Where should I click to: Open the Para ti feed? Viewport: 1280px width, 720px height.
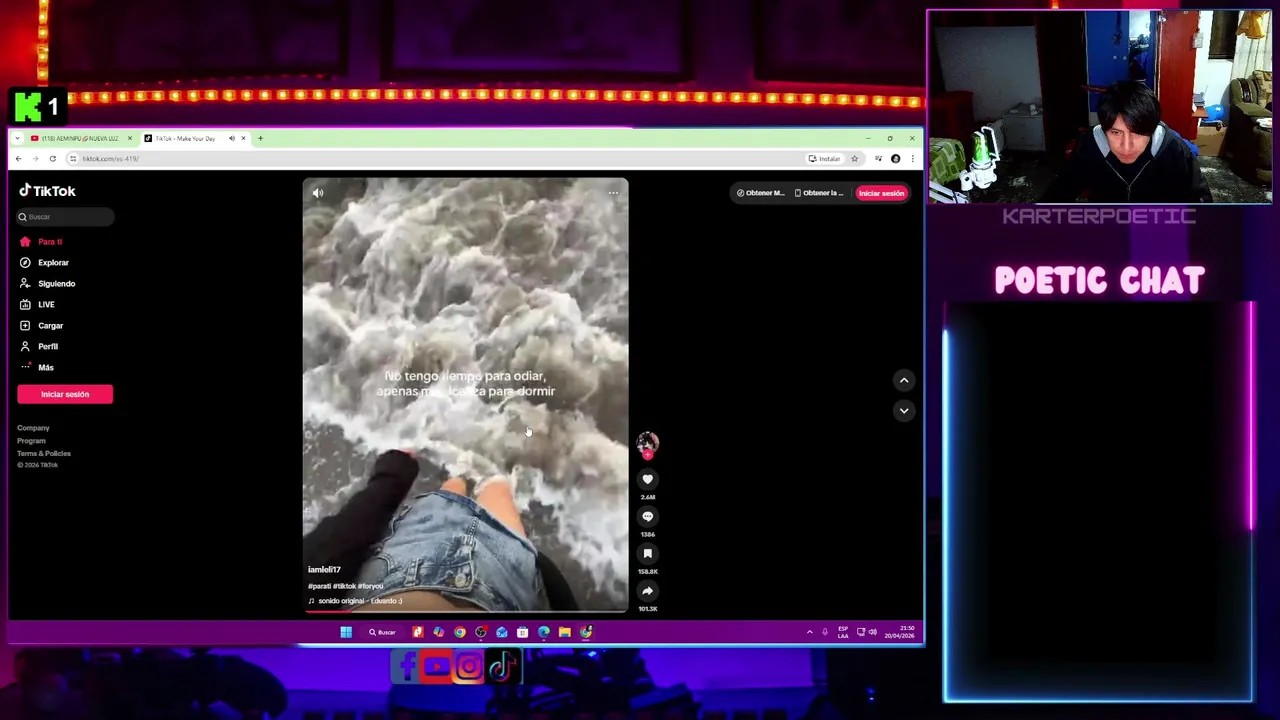click(42, 242)
